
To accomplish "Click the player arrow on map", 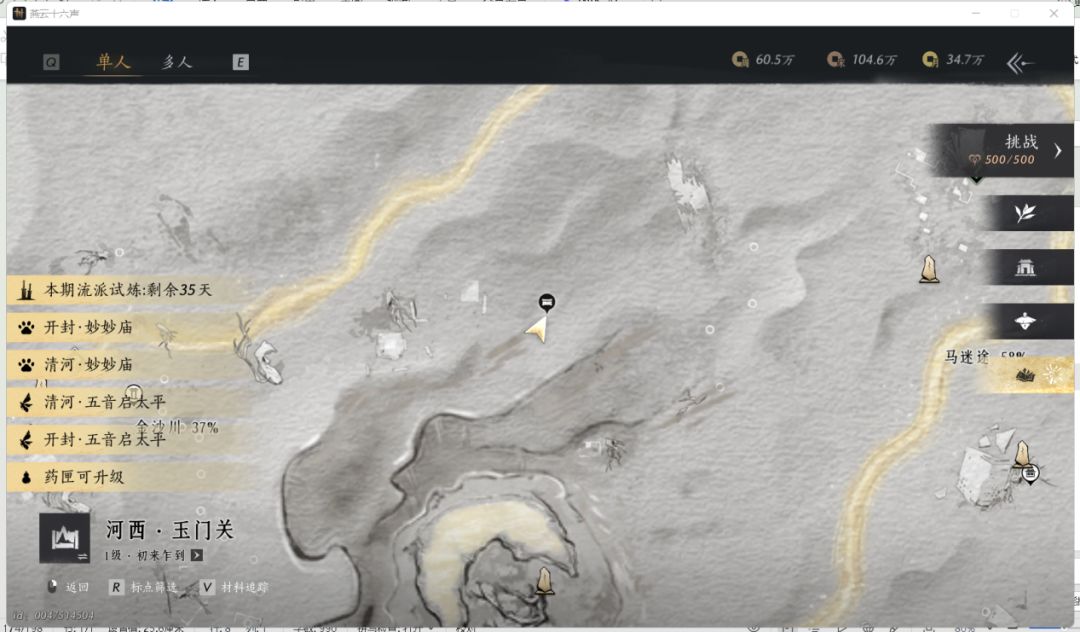I will click(537, 329).
